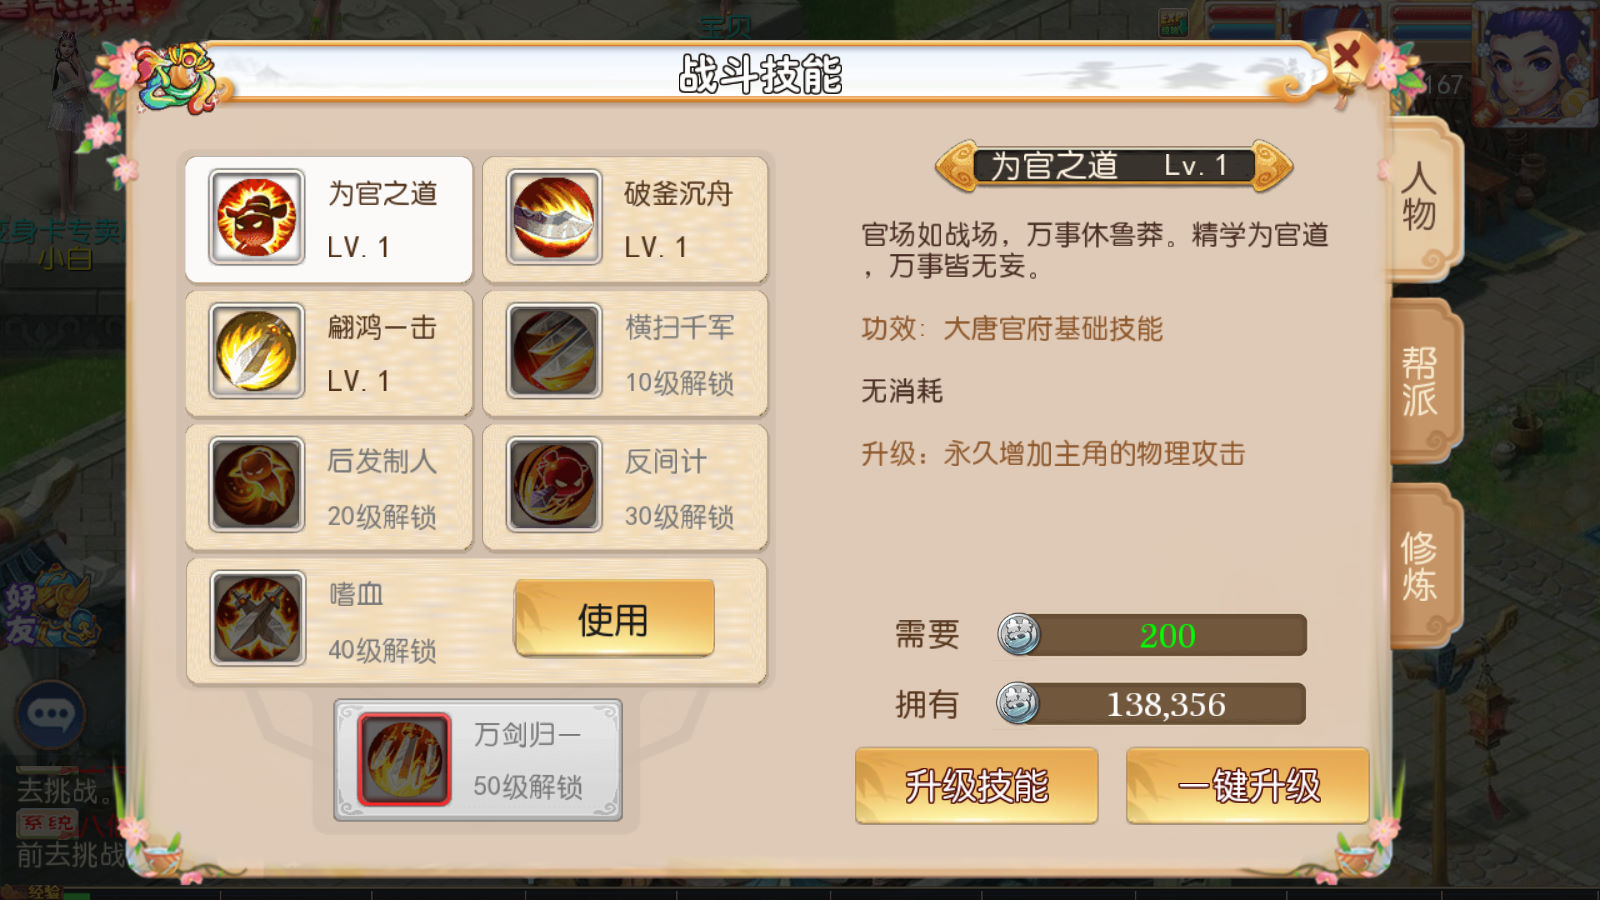Viewport: 1600px width, 900px height.
Task: Click the 一键升级 button
Action: tap(1248, 786)
